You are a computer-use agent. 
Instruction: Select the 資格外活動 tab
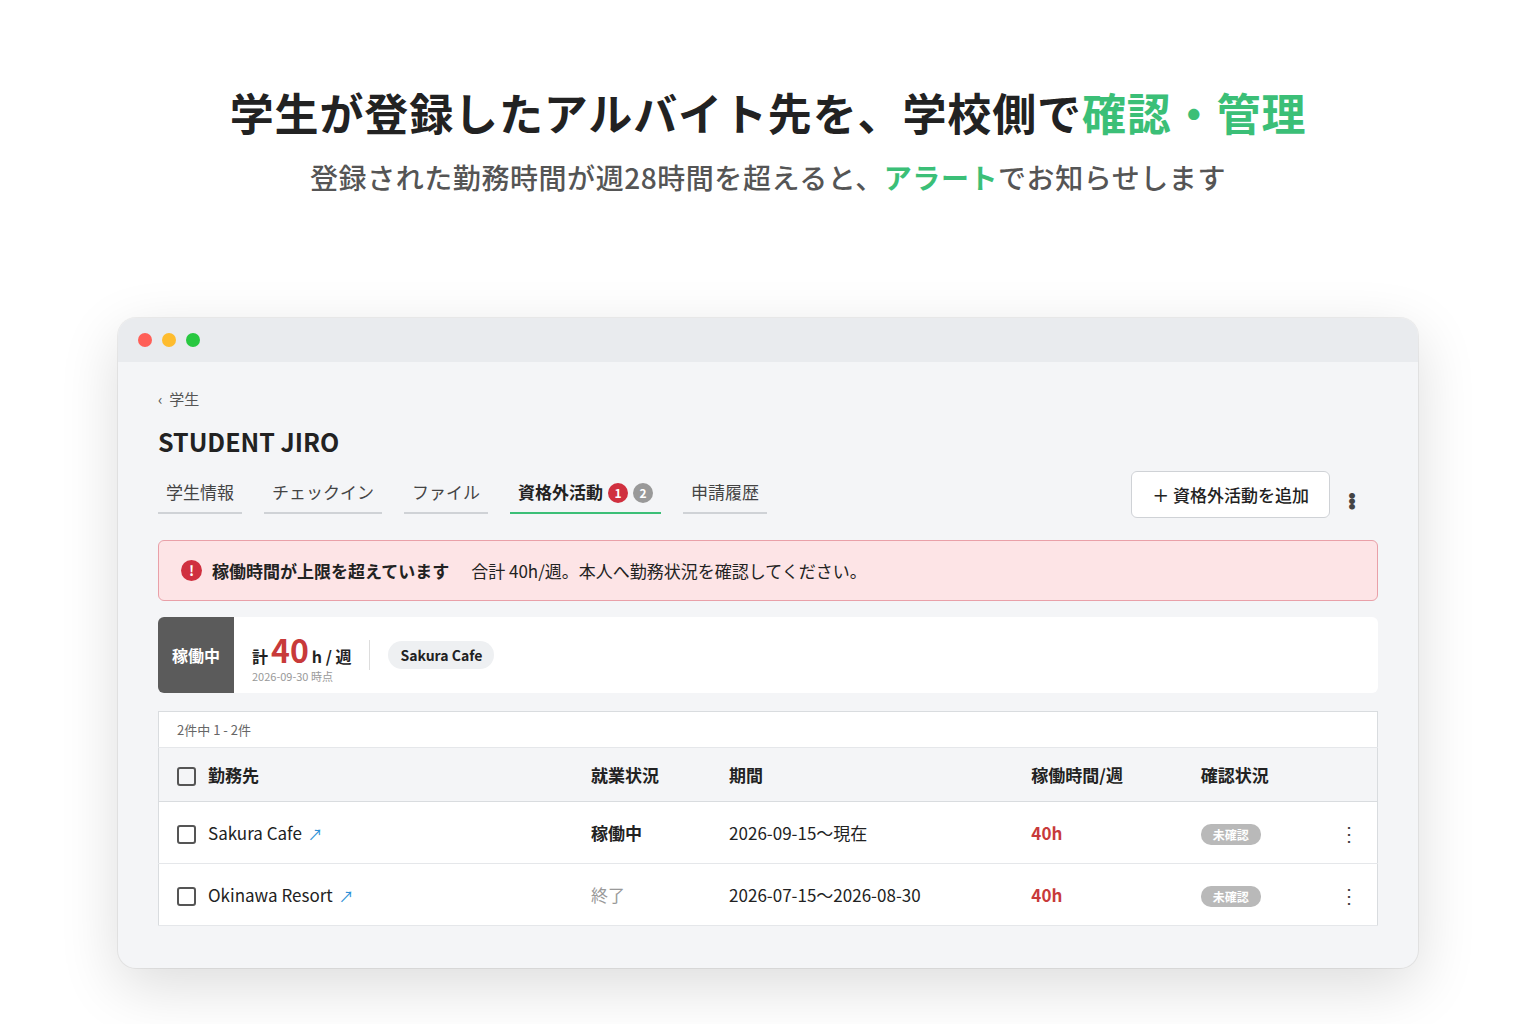tap(585, 493)
